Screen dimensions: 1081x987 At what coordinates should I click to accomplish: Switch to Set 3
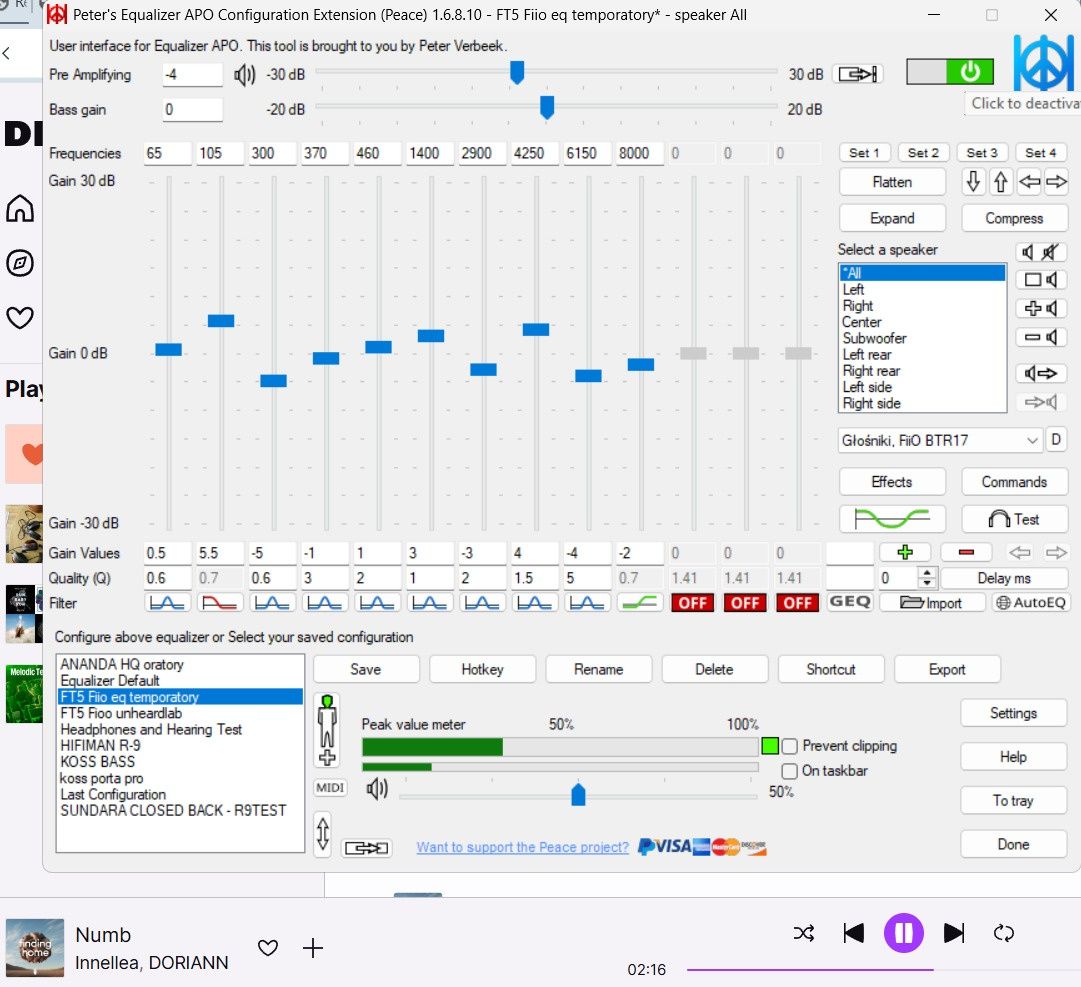click(982, 152)
